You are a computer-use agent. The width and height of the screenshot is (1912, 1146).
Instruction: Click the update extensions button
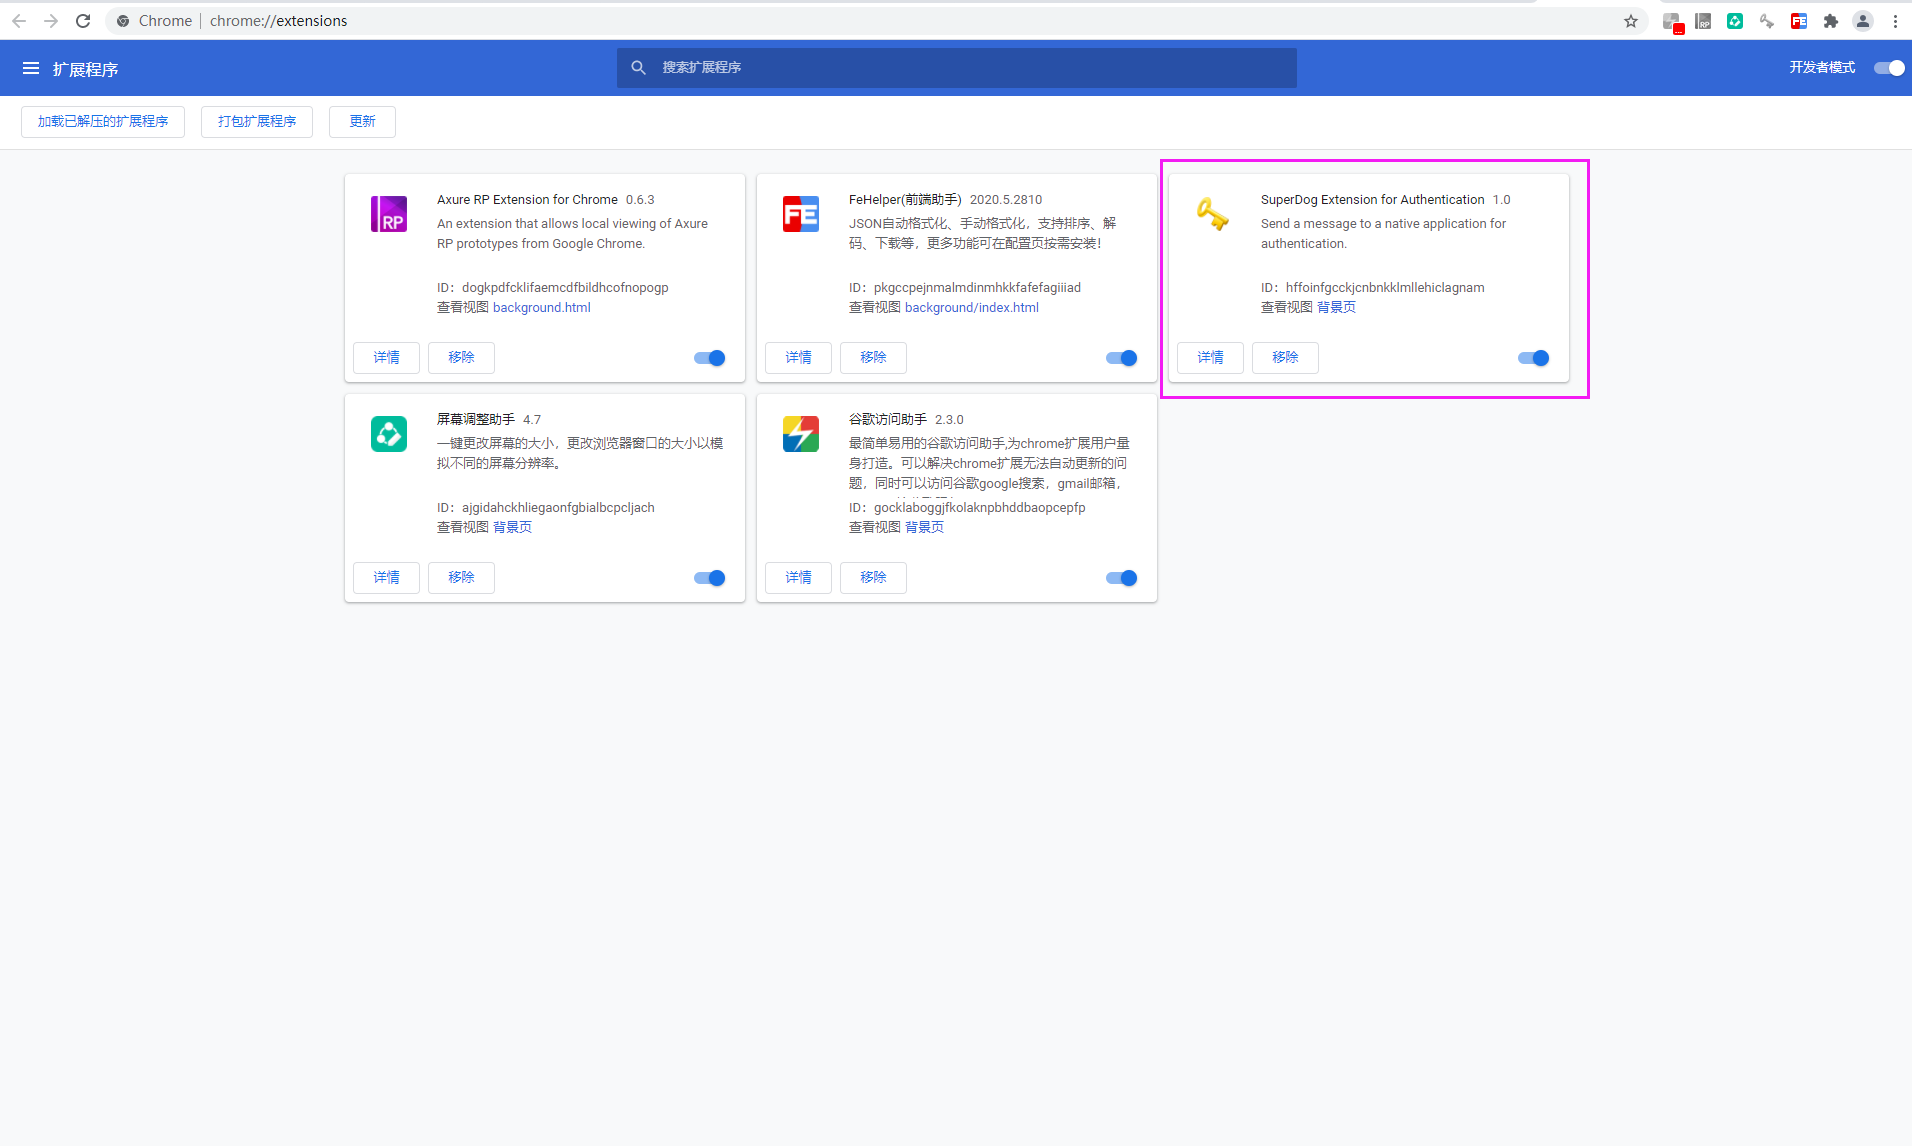(x=362, y=122)
